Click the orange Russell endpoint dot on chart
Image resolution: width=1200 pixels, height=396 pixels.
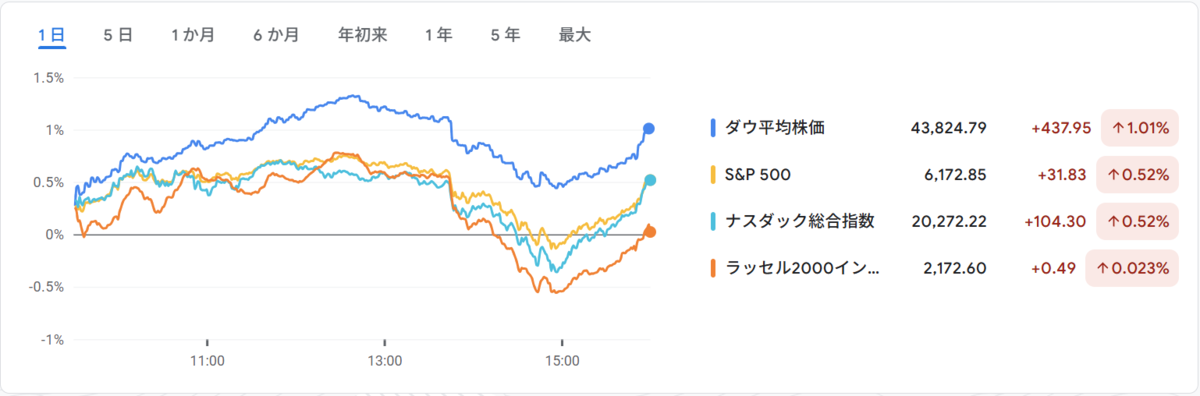[650, 232]
